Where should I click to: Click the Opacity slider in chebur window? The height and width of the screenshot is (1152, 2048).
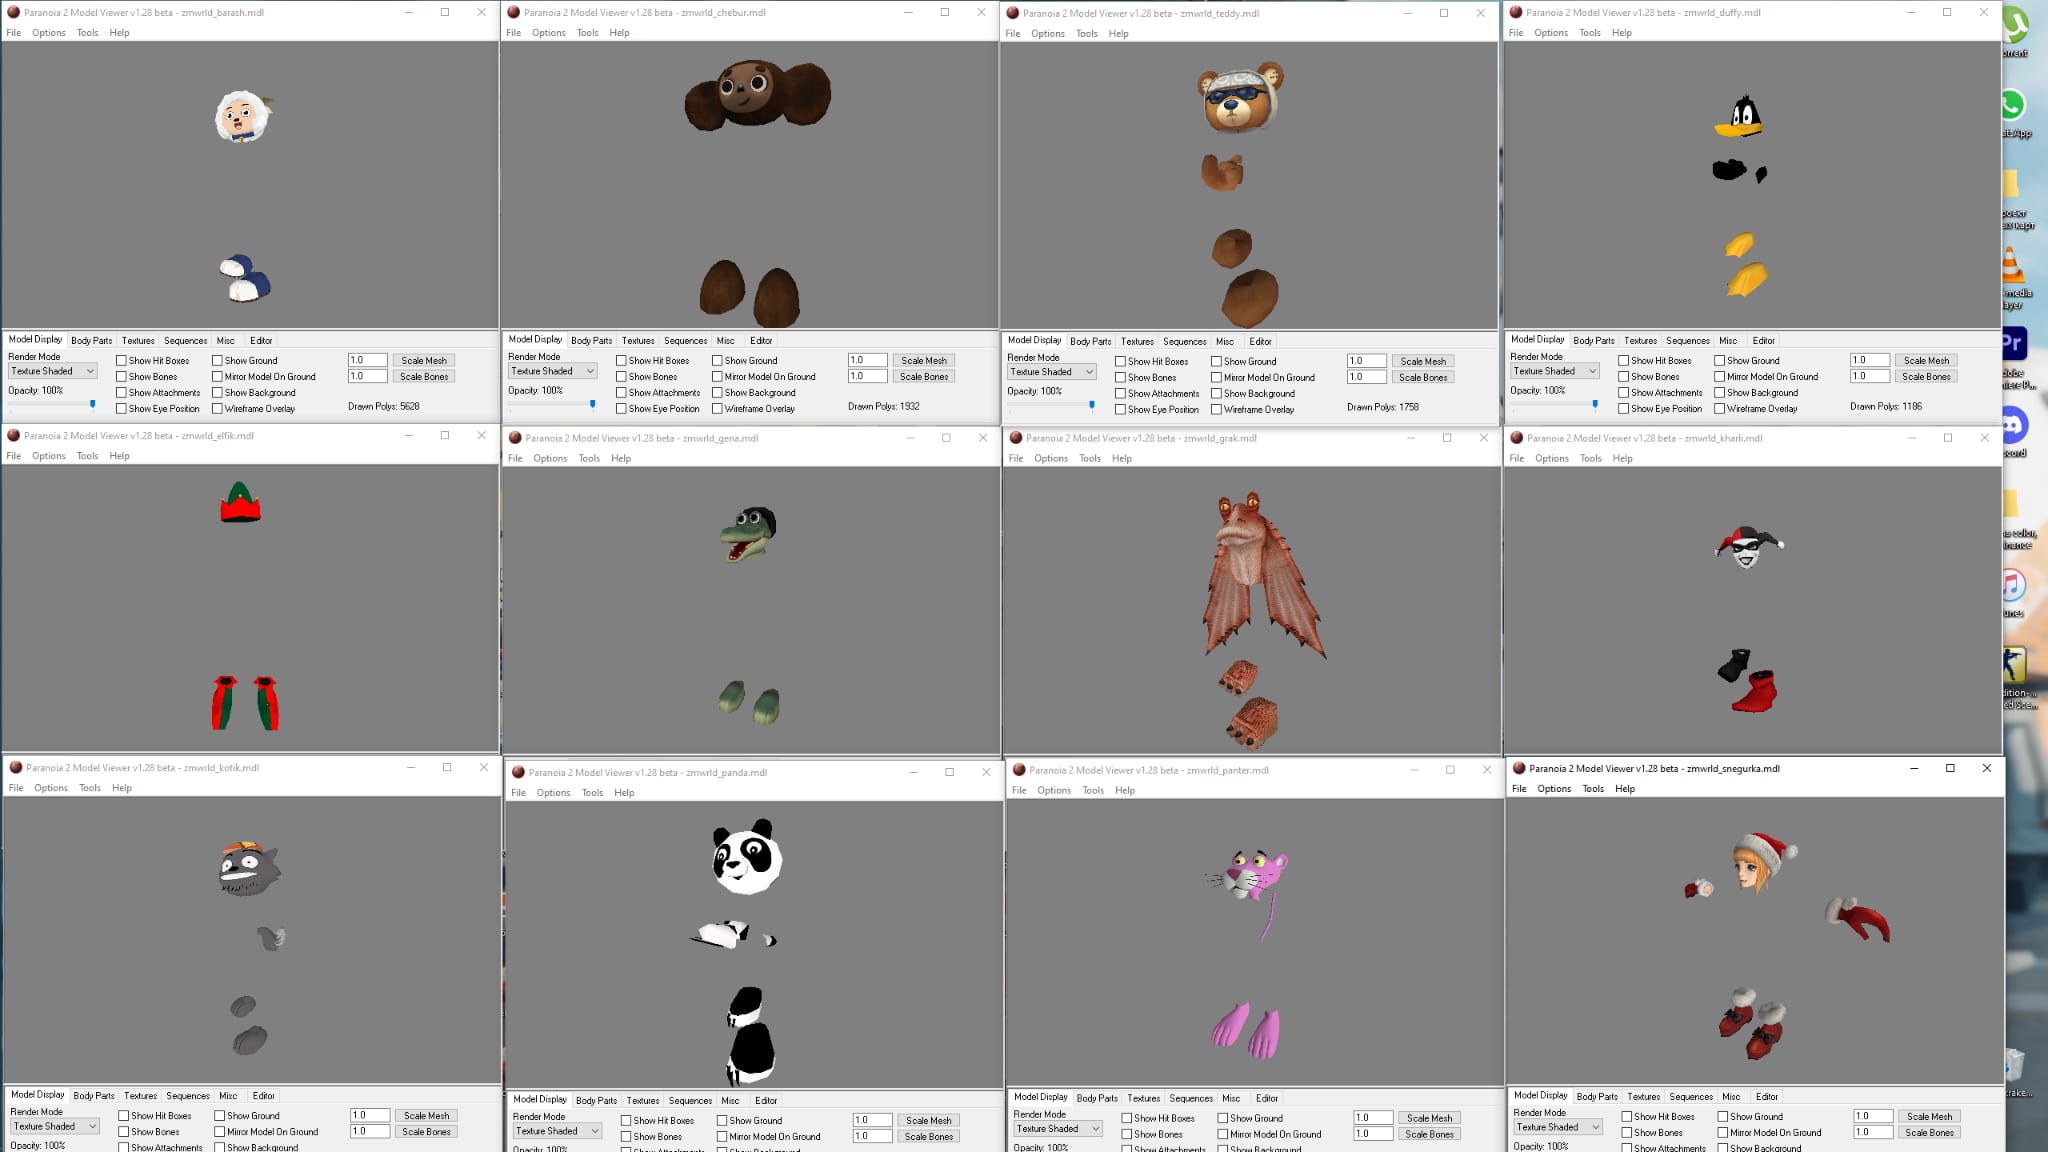(552, 404)
